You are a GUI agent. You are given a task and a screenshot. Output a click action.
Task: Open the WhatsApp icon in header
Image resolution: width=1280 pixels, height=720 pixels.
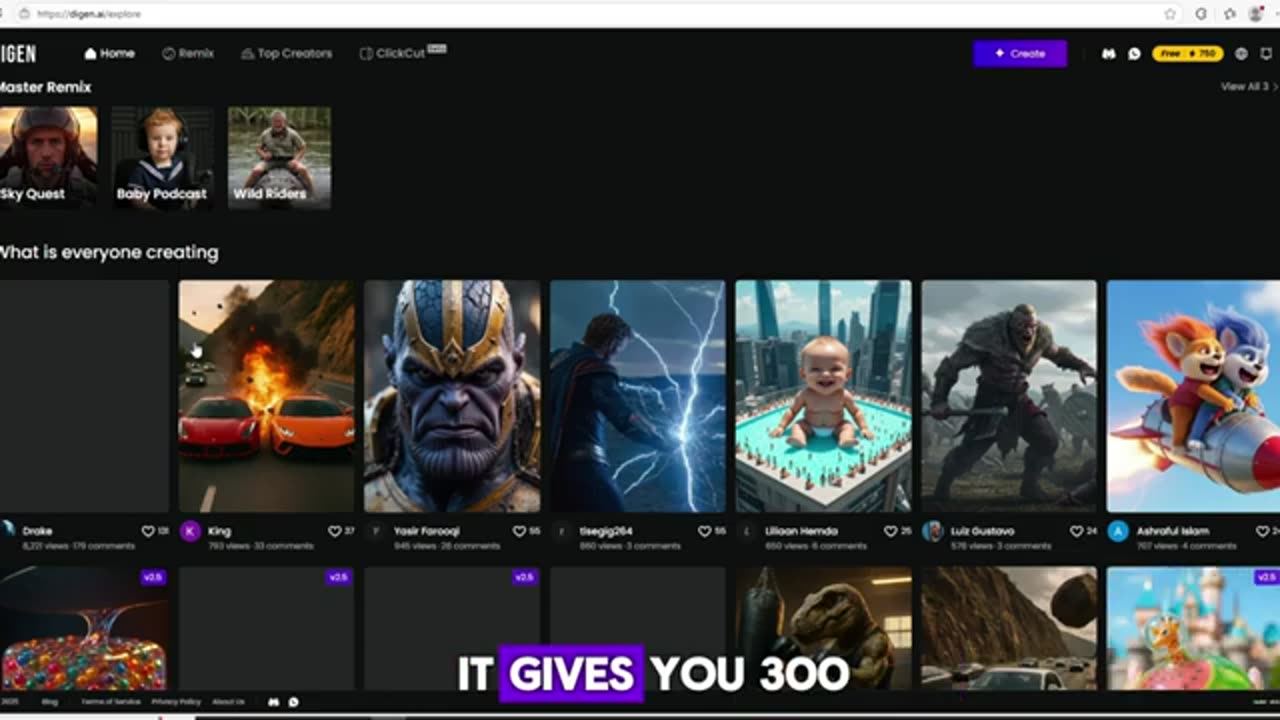(1134, 54)
